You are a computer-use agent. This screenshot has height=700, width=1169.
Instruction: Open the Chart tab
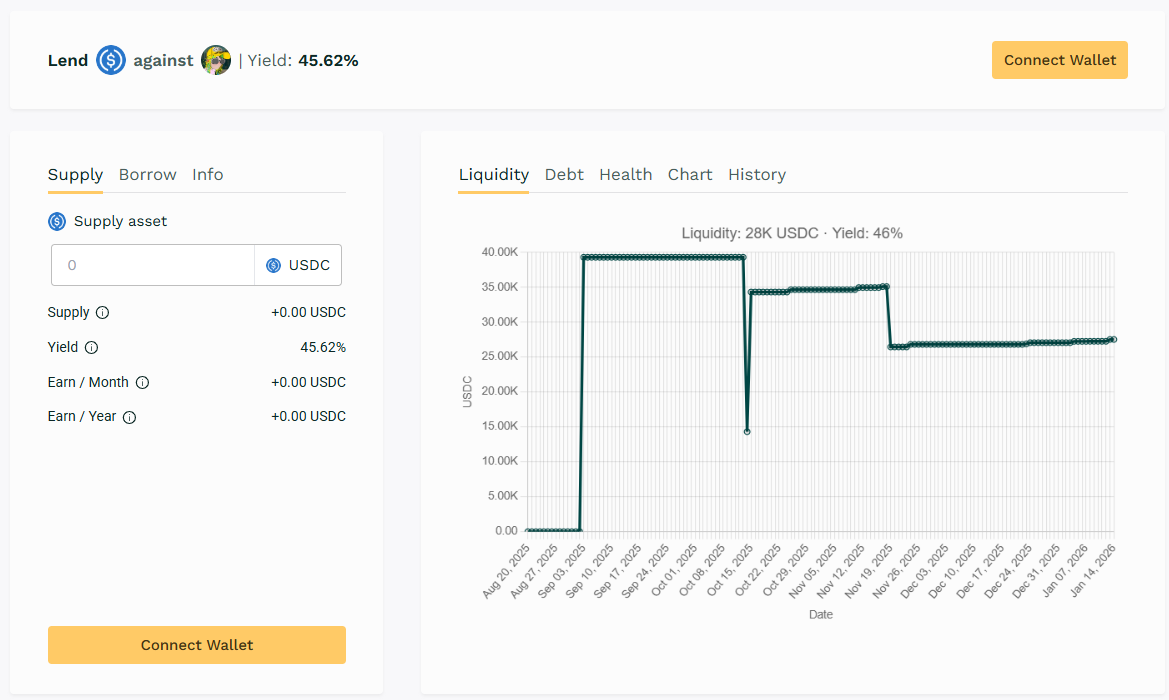pyautogui.click(x=690, y=174)
